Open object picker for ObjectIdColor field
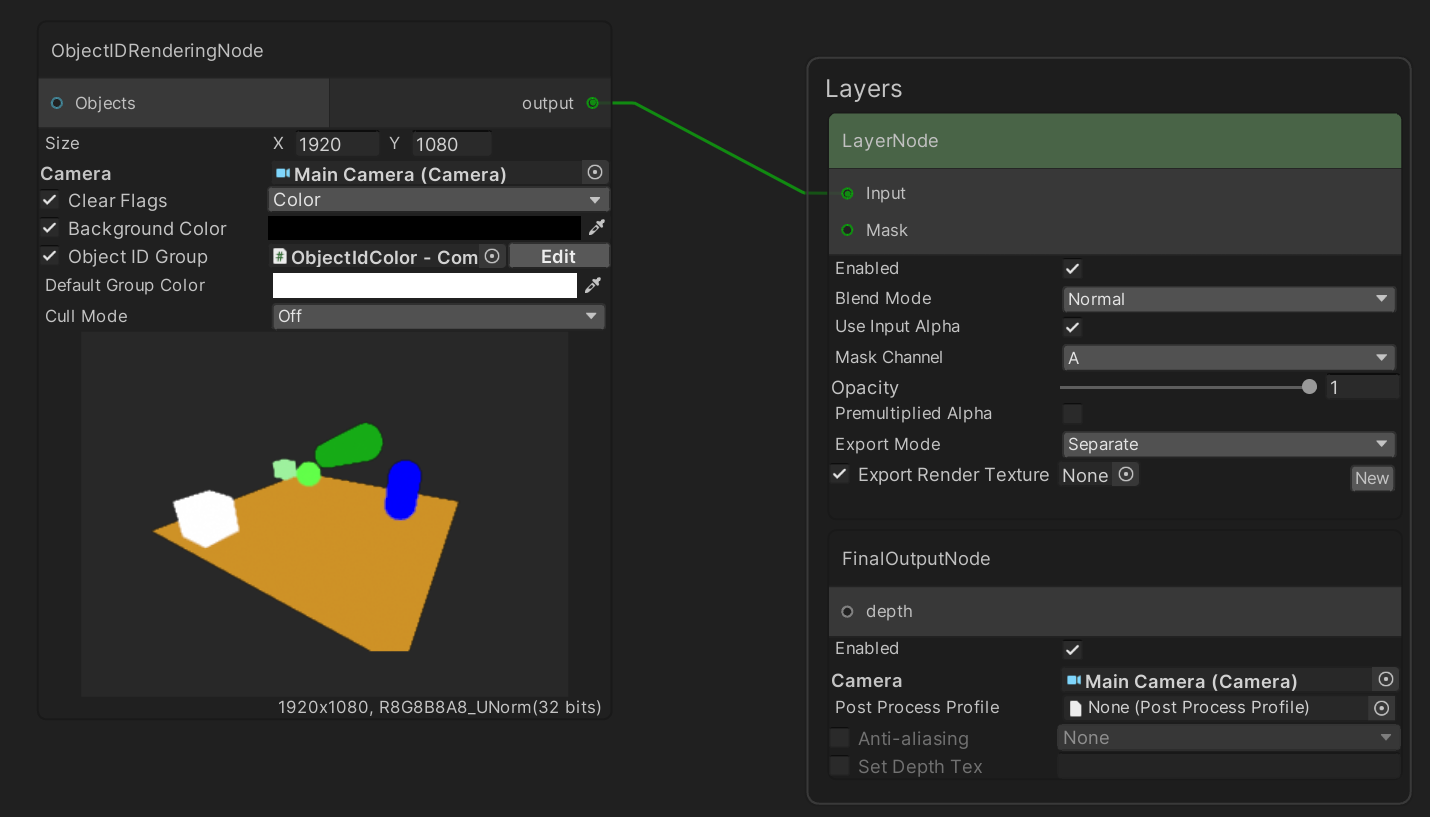 [x=492, y=257]
